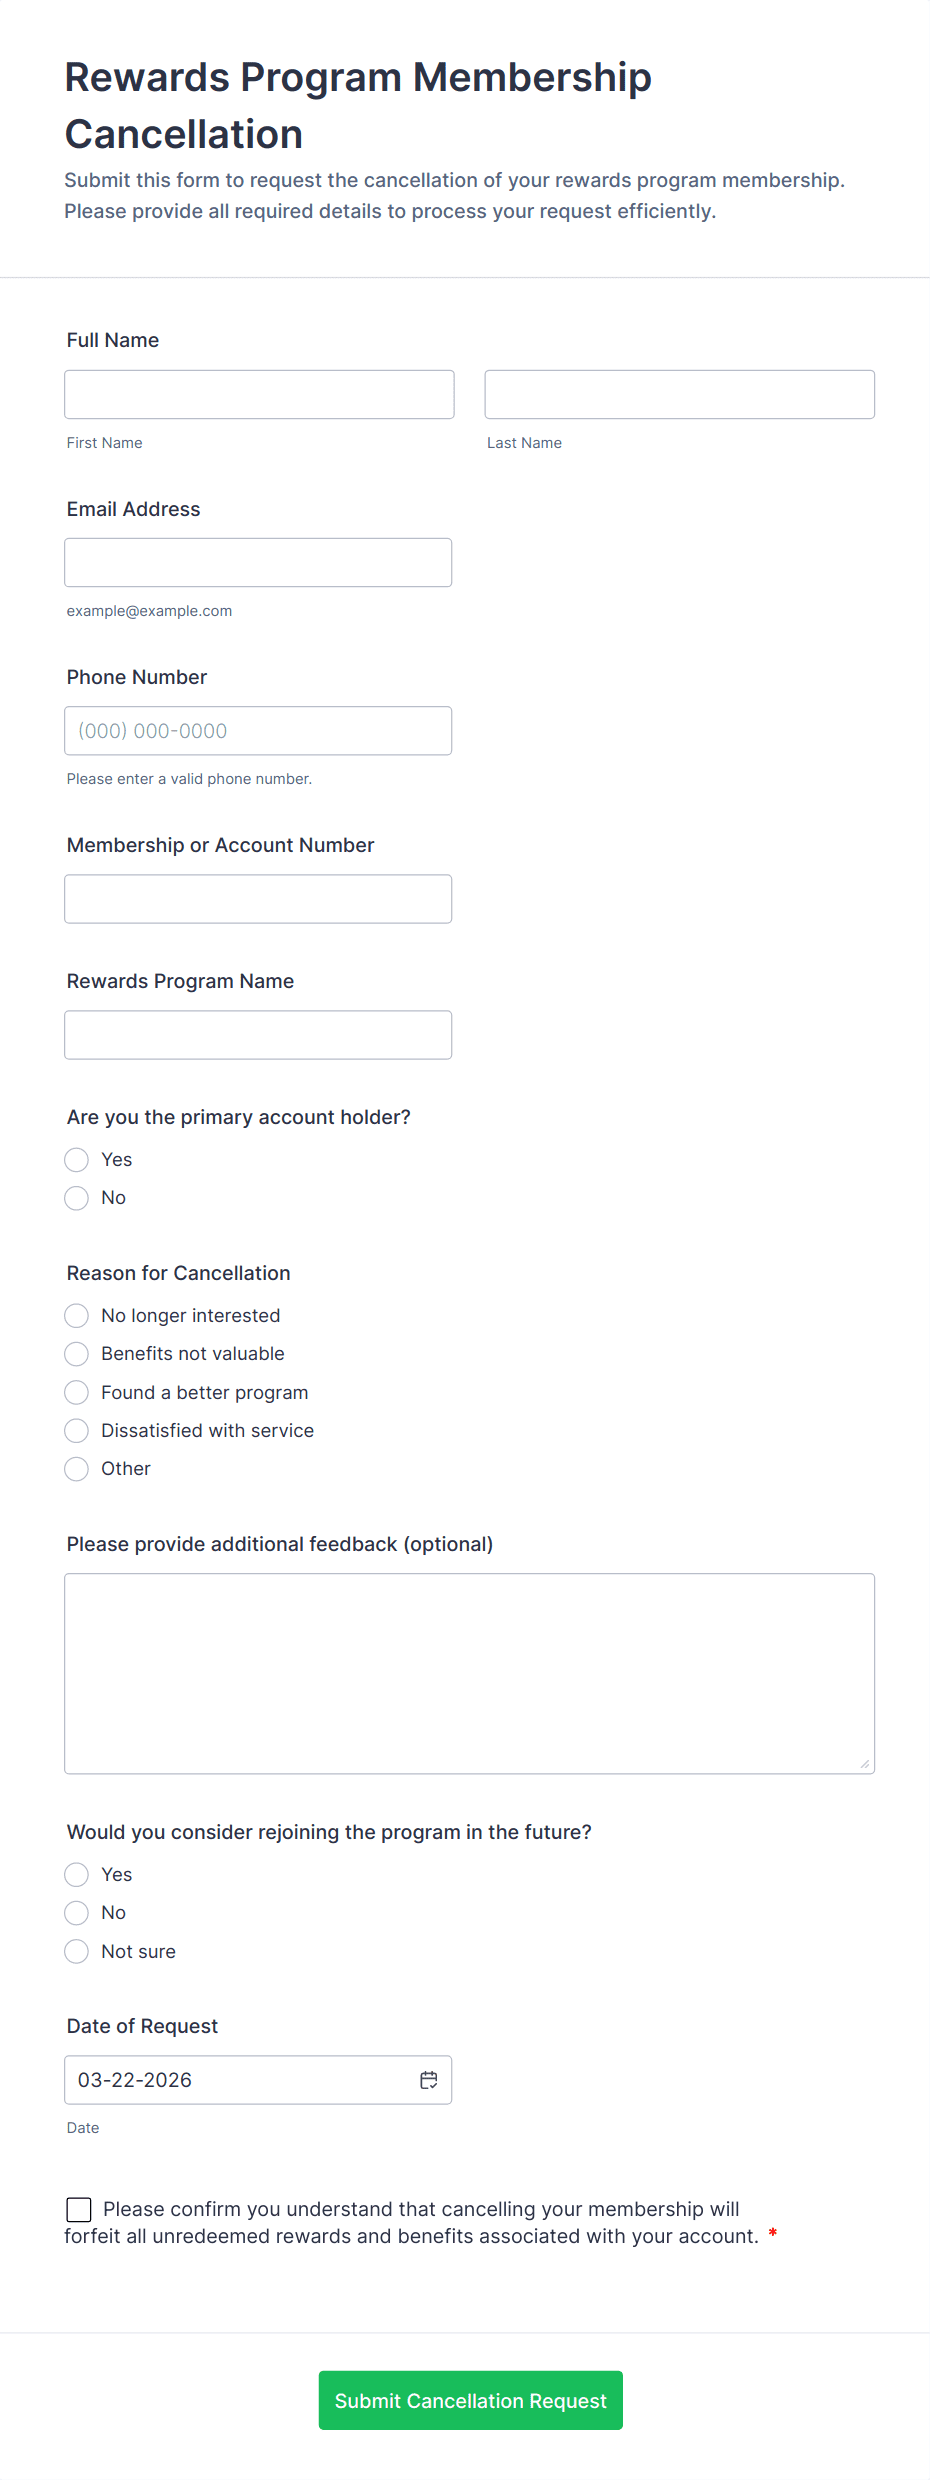This screenshot has width=930, height=2480.
Task: Choose Found a better program reason
Action: click(x=77, y=1392)
